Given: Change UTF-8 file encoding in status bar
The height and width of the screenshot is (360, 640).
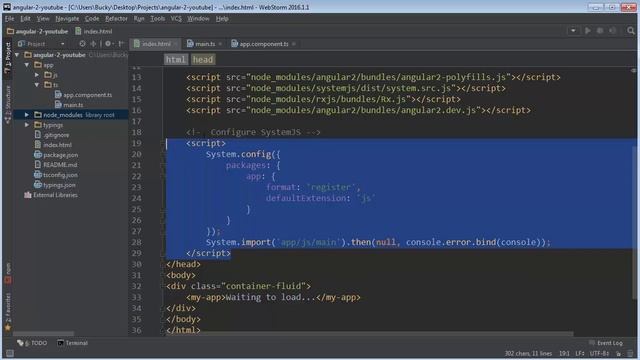Looking at the screenshot, I should pos(600,353).
